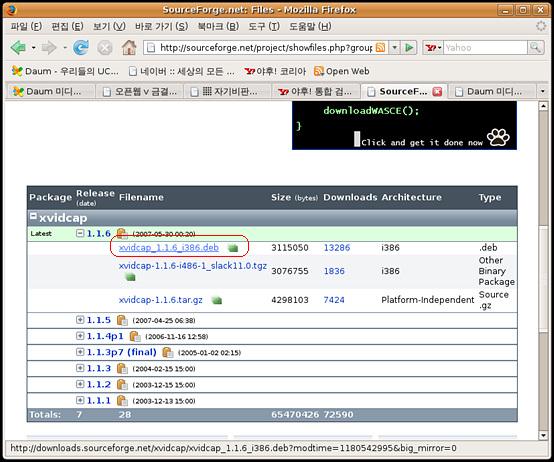Open the 파일 (F) menu
This screenshot has width=554, height=462.
(26, 26)
